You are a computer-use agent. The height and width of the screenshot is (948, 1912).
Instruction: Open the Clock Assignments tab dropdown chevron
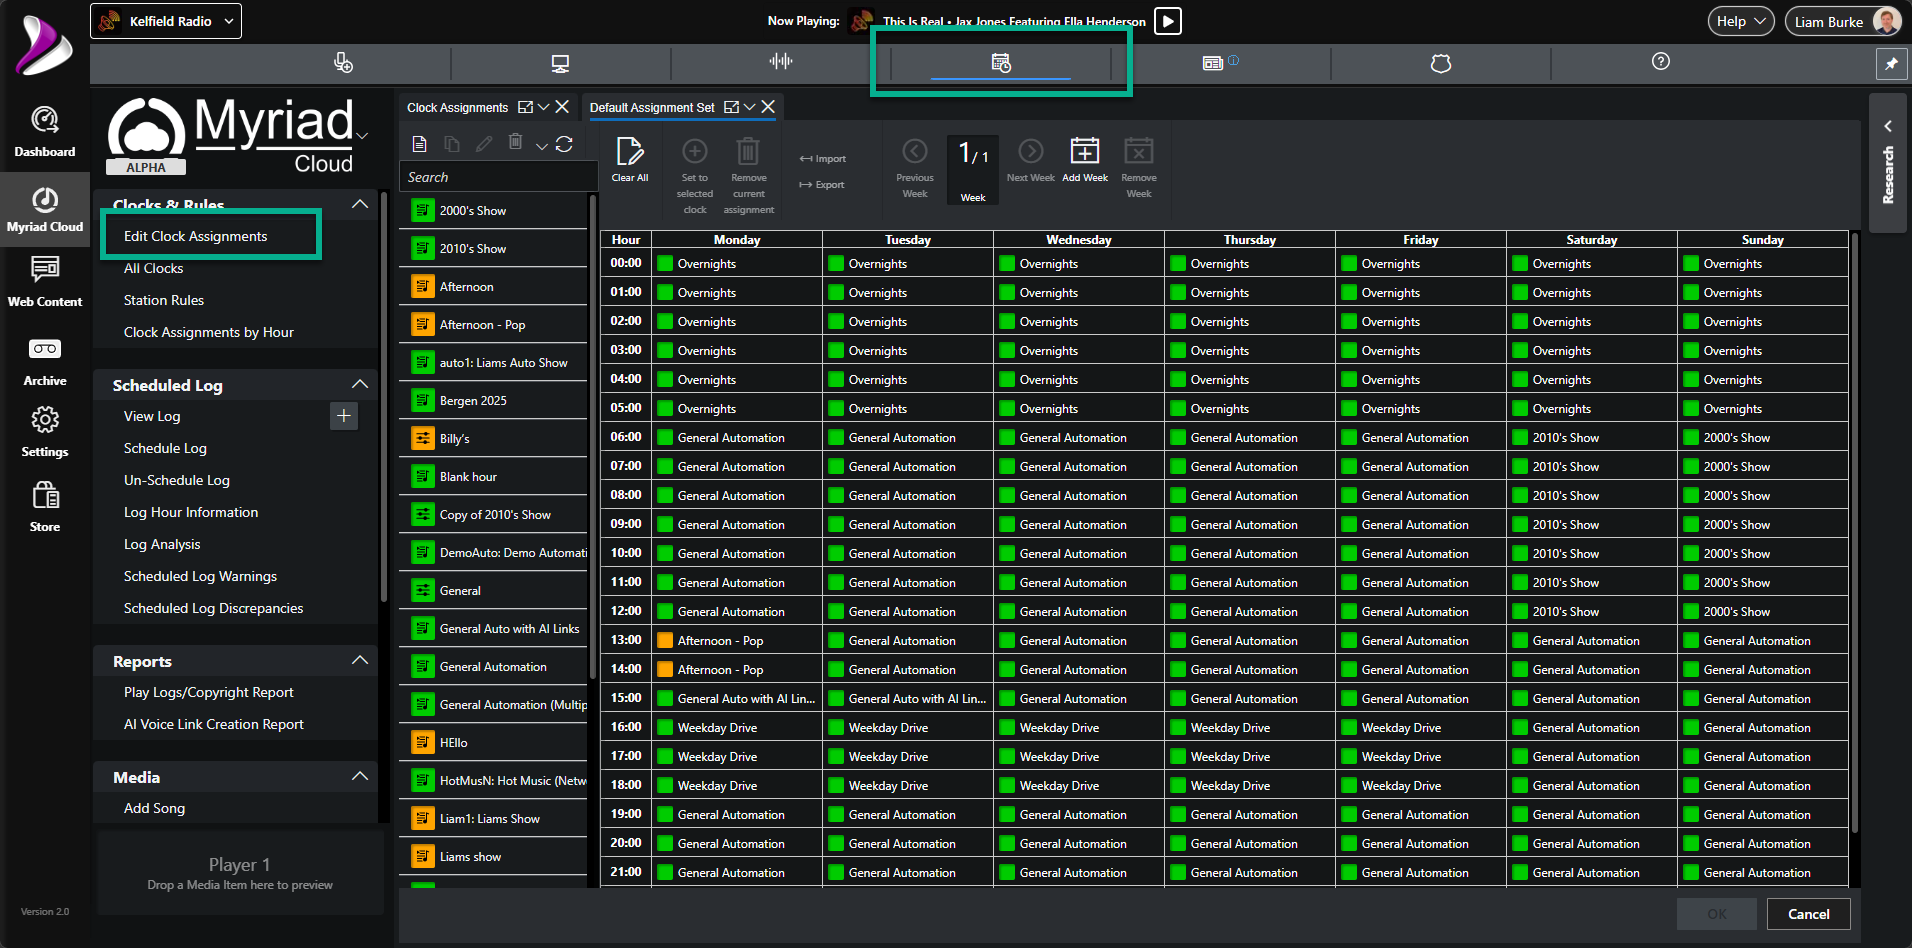click(x=544, y=107)
